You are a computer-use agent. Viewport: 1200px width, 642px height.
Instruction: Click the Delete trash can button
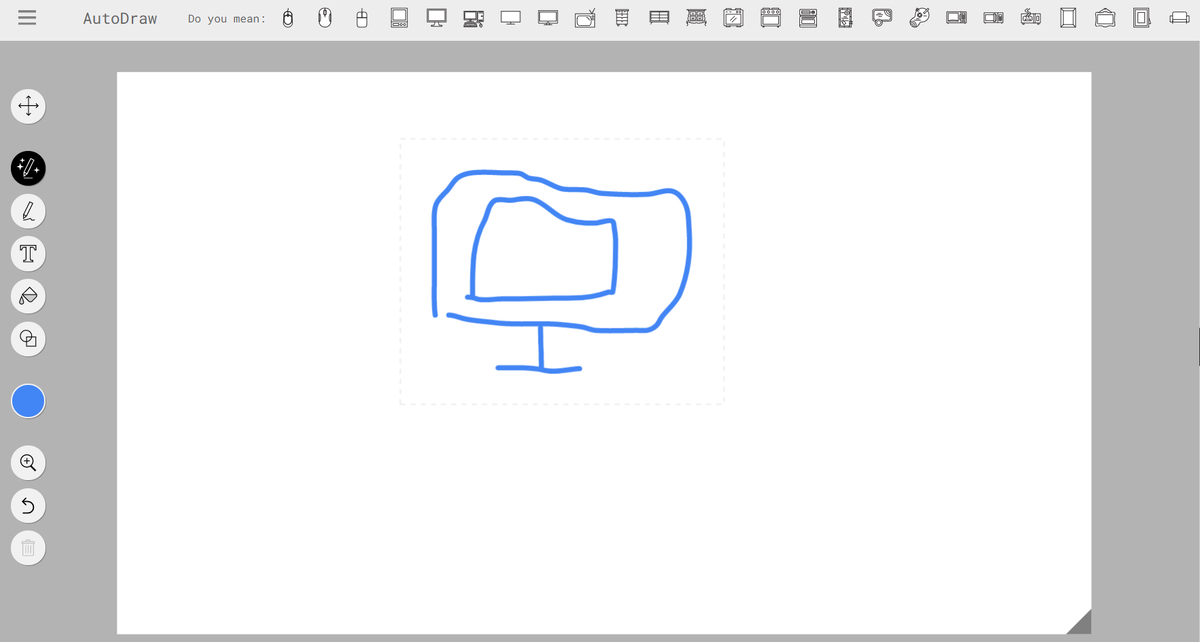click(28, 548)
